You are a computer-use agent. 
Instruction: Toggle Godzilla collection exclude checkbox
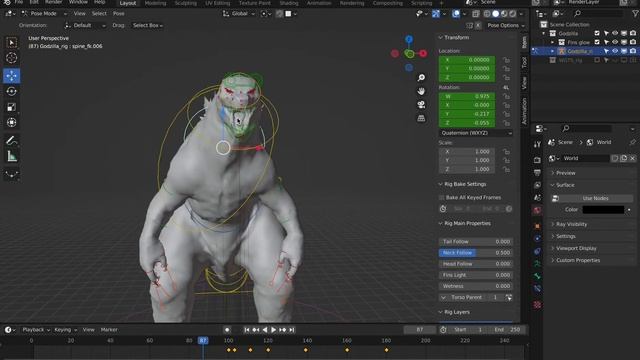click(x=597, y=33)
